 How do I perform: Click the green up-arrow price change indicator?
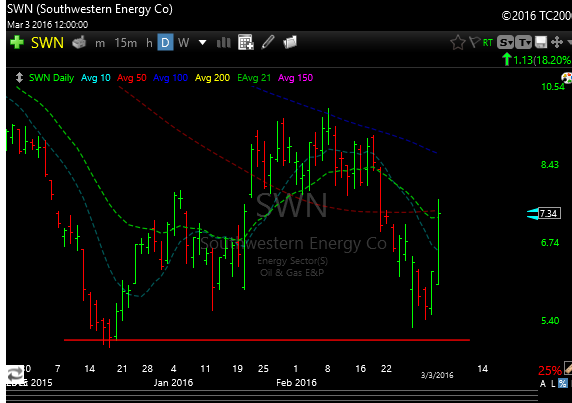506,59
